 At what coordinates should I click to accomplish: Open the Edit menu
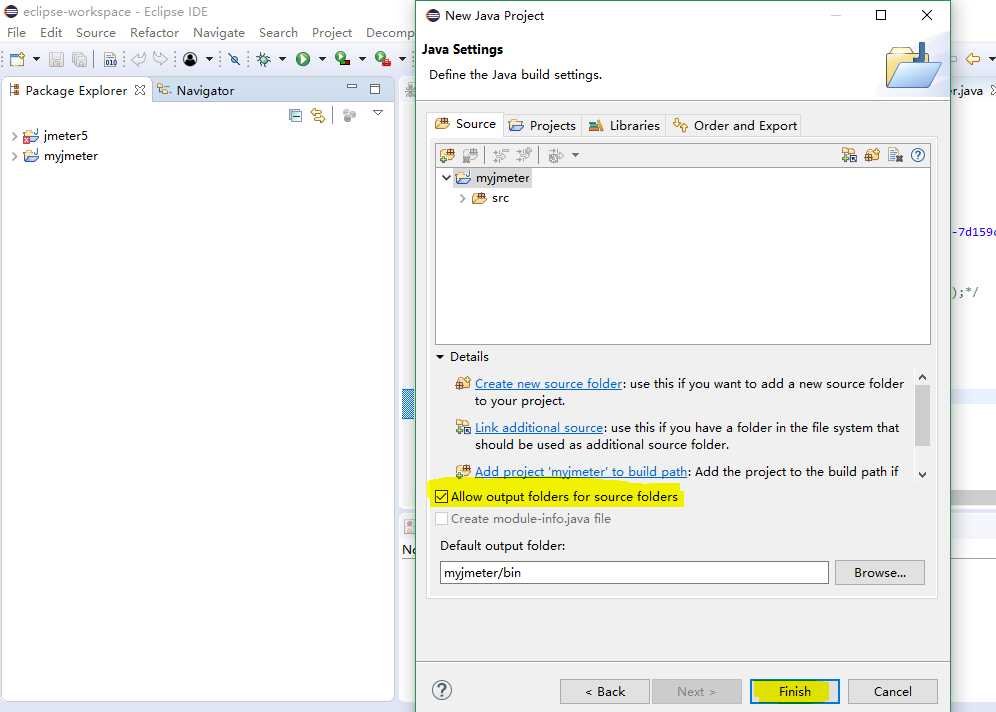(x=51, y=32)
